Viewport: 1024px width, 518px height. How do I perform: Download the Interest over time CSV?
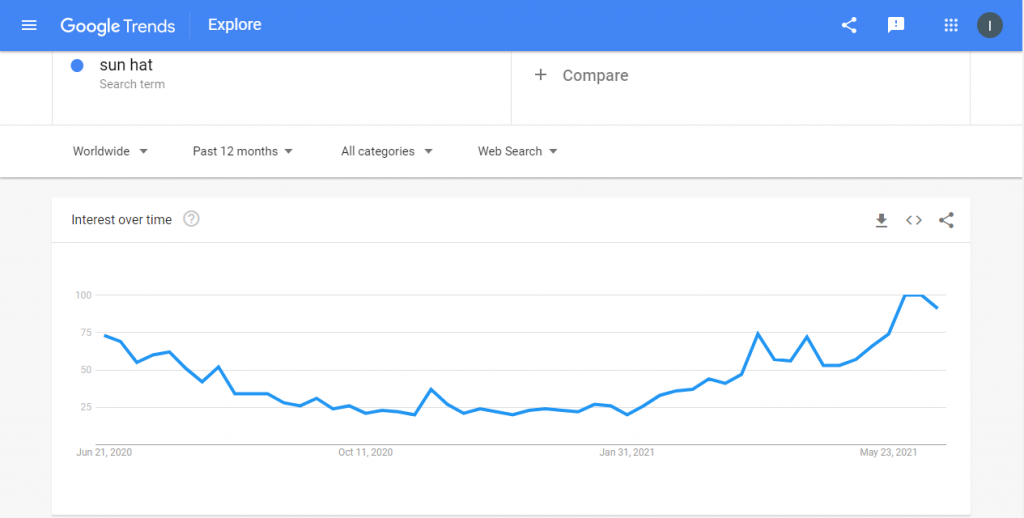tap(882, 220)
